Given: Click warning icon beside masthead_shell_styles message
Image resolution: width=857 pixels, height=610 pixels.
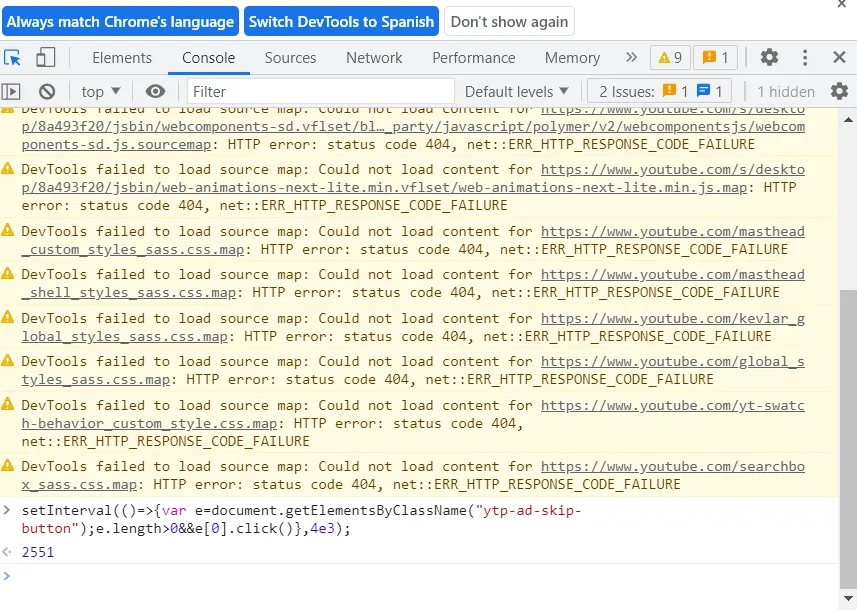Looking at the screenshot, I should click(8, 273).
